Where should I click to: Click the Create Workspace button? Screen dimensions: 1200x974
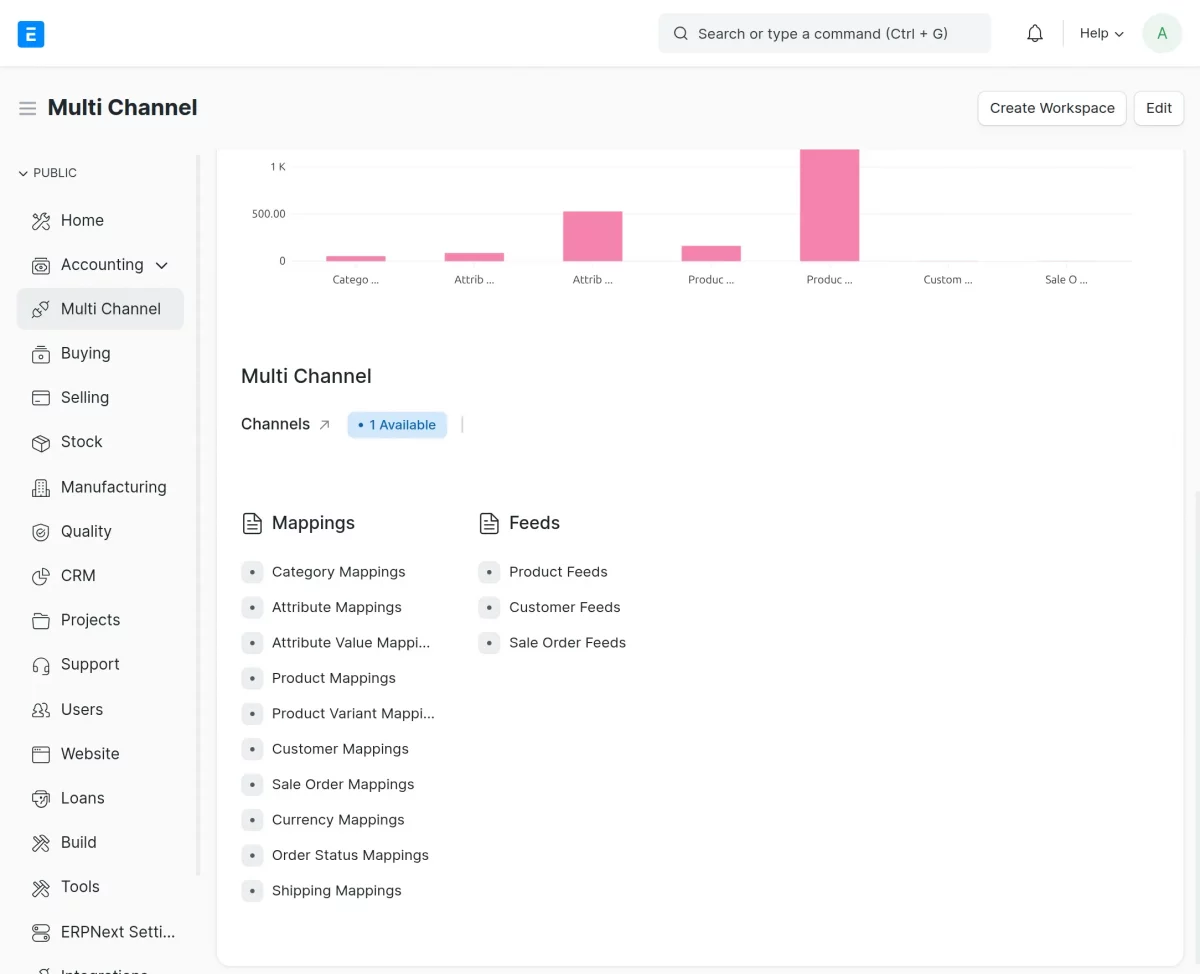(x=1052, y=108)
